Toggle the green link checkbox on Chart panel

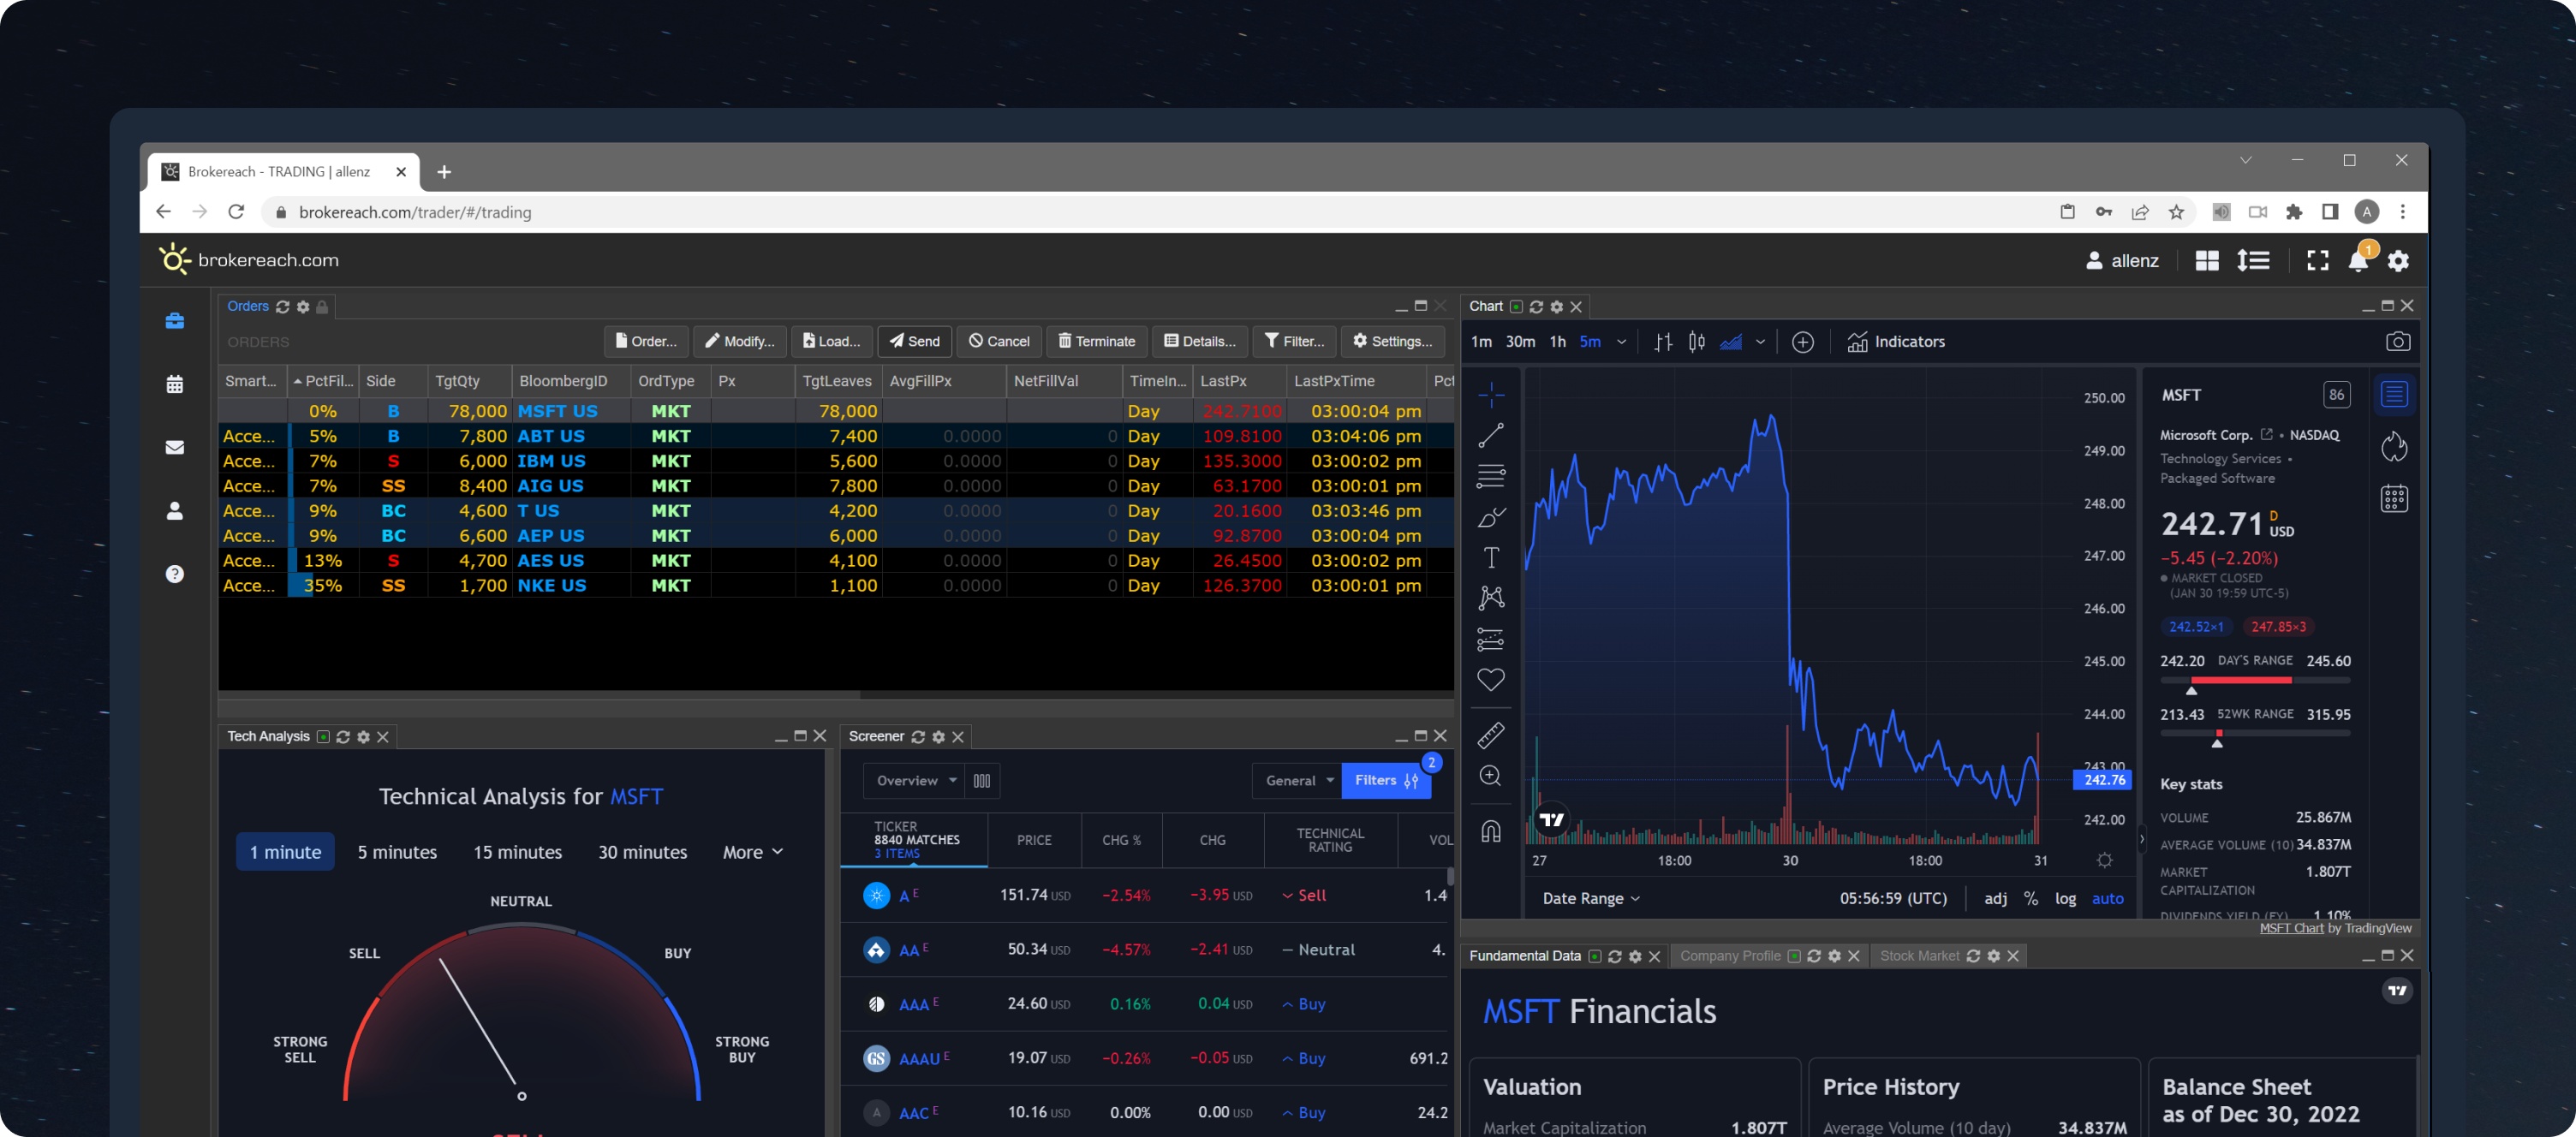[x=1516, y=307]
